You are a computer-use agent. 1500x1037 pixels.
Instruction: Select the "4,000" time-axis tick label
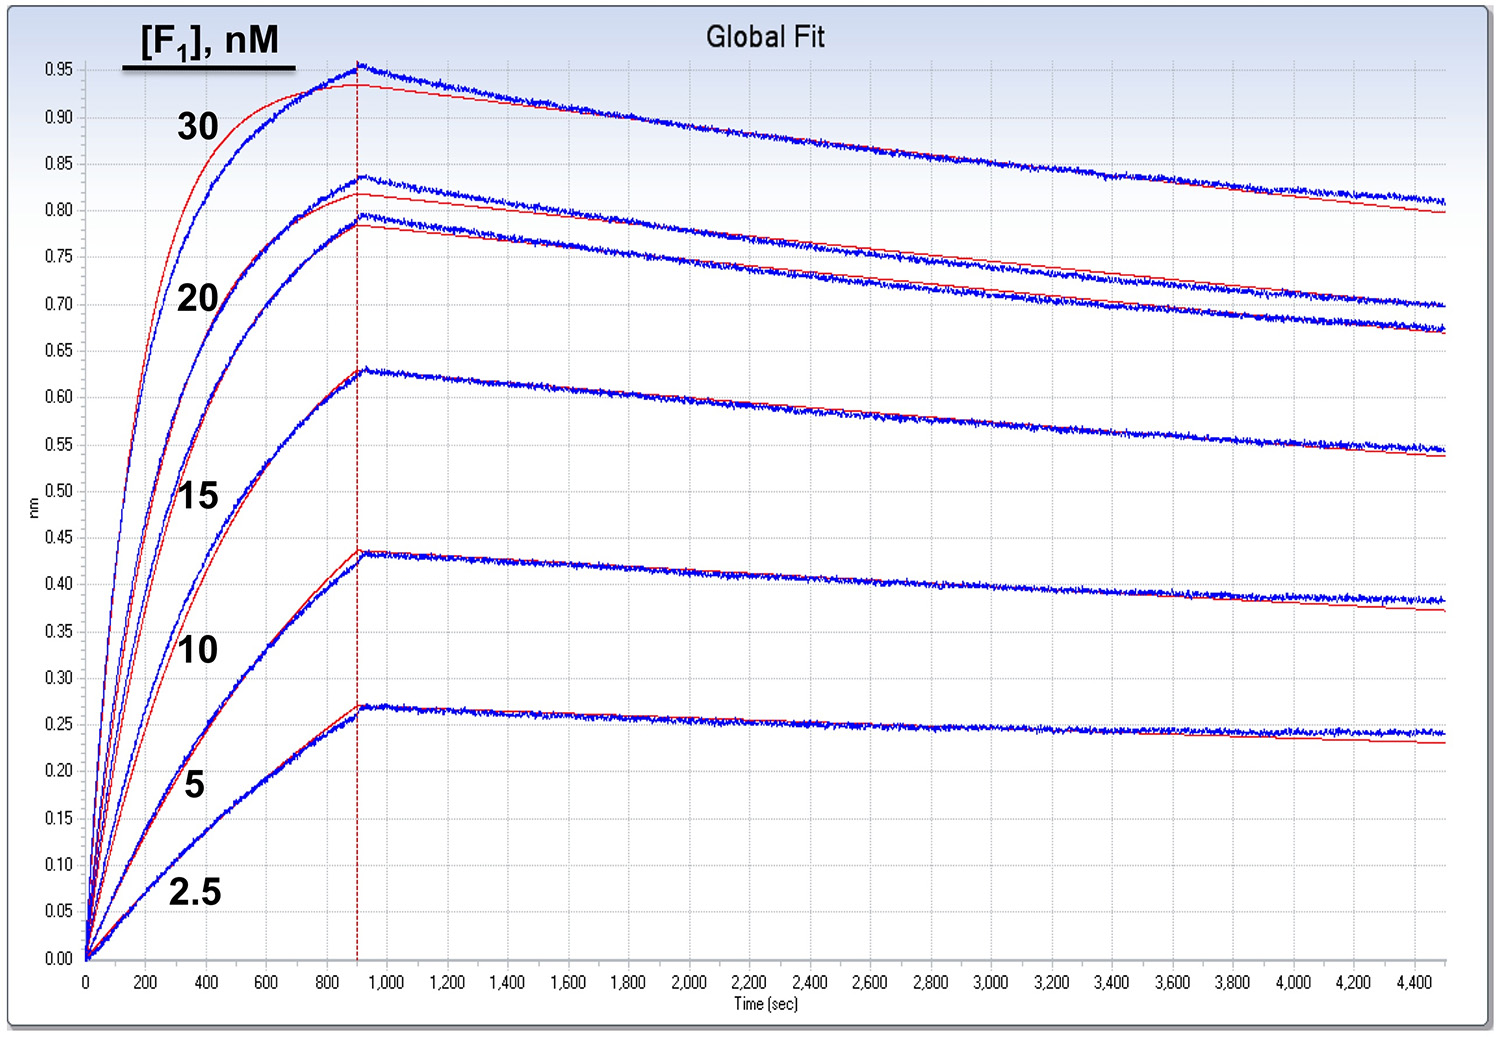pyautogui.click(x=1293, y=982)
